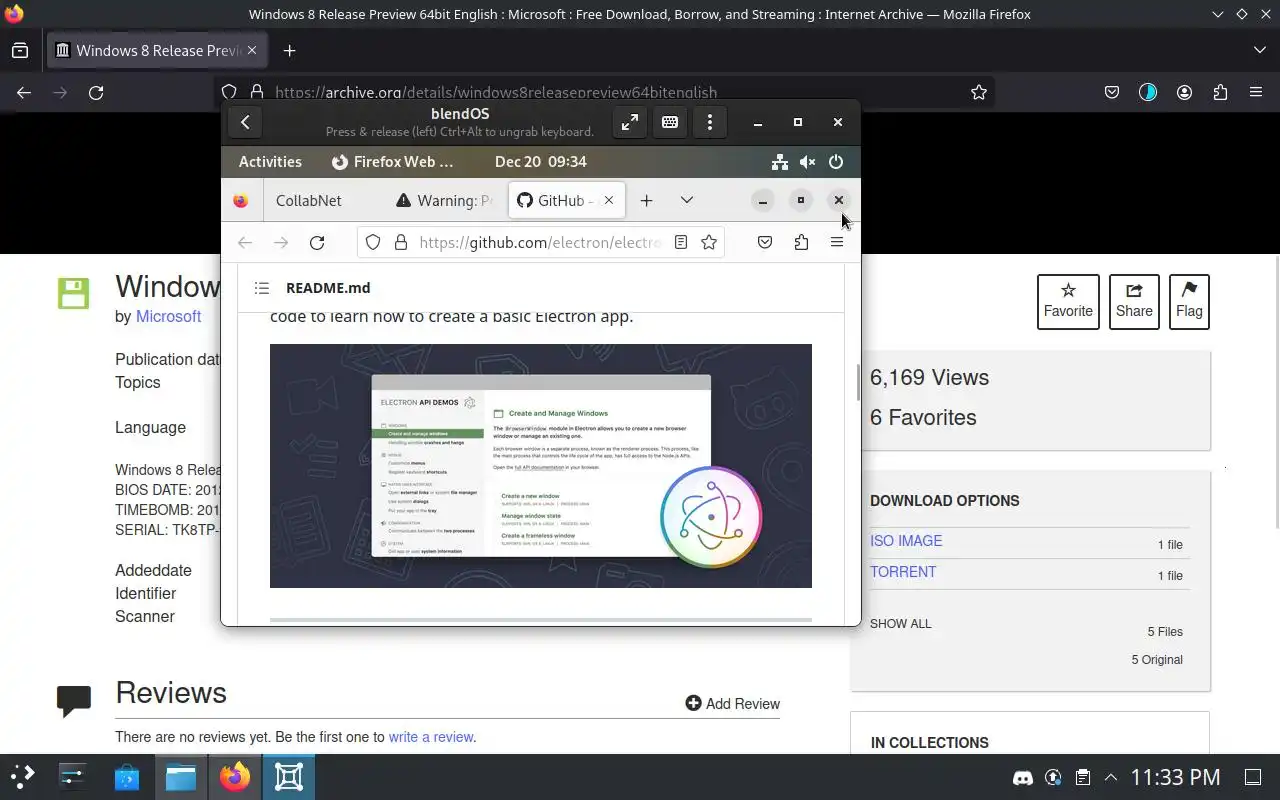Toggle fullscreen for the blendOS VM

point(629,122)
